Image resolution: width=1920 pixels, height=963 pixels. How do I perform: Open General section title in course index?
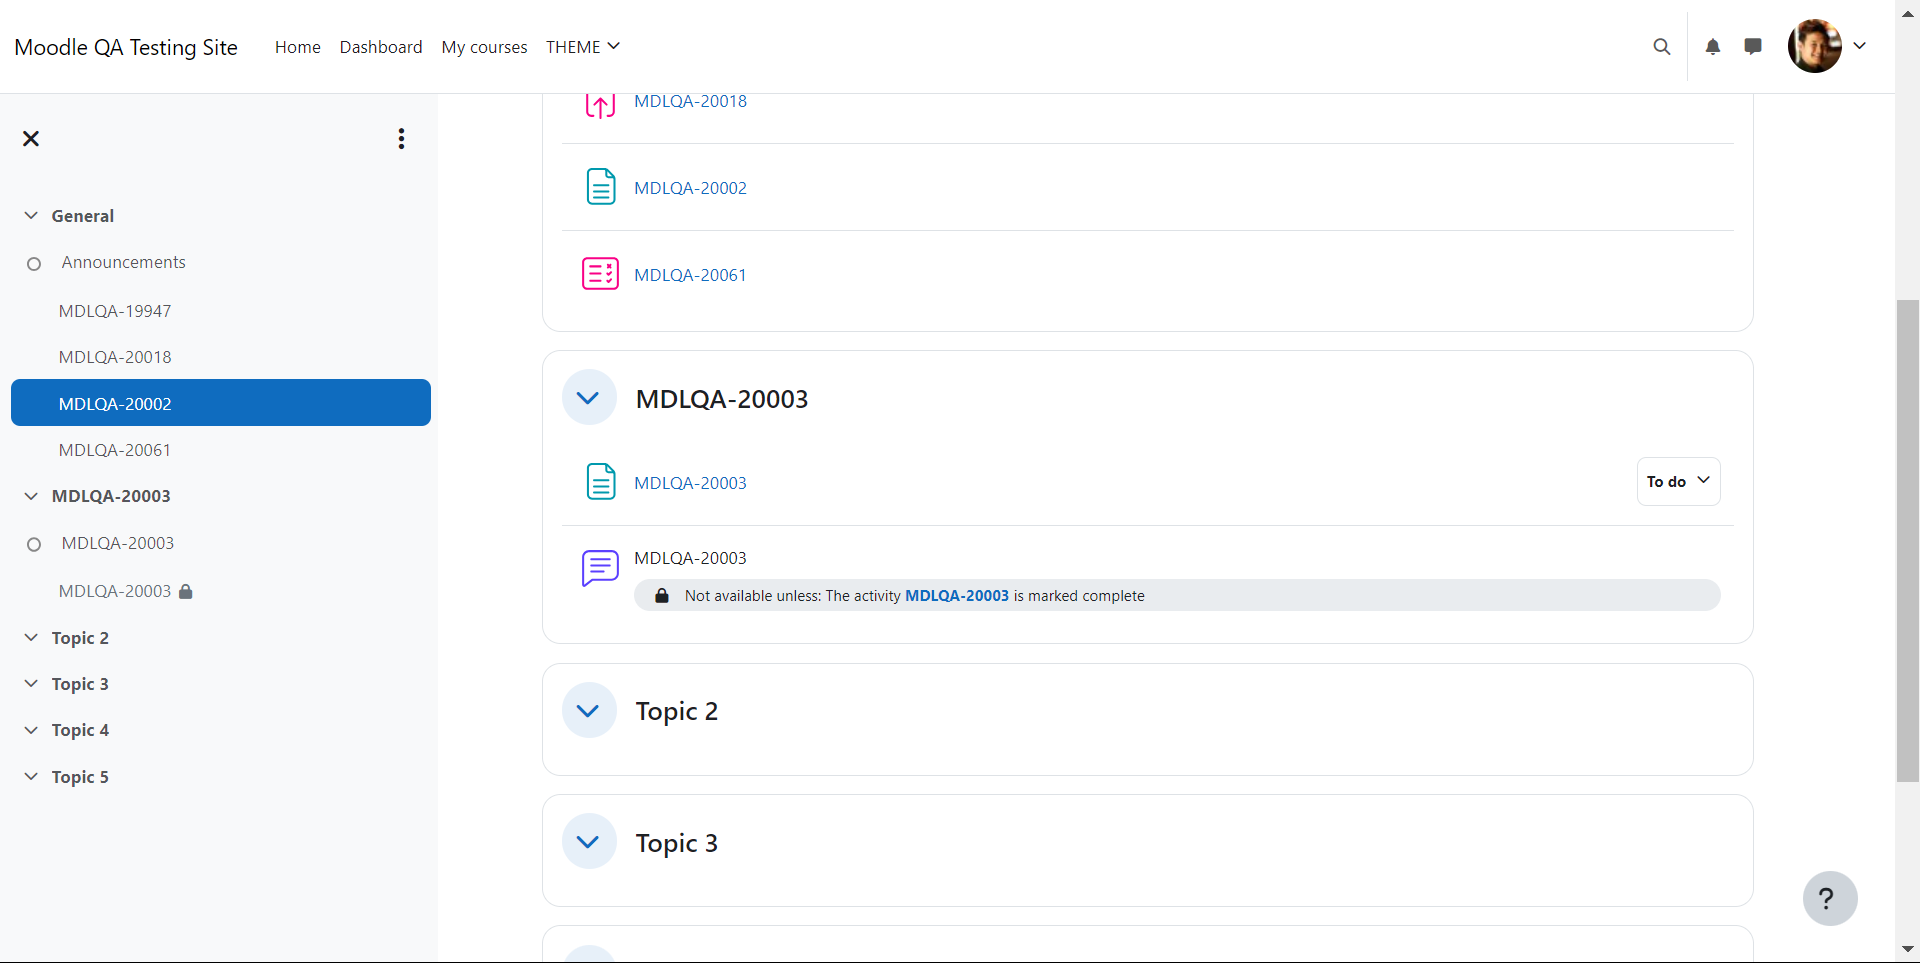coord(83,216)
